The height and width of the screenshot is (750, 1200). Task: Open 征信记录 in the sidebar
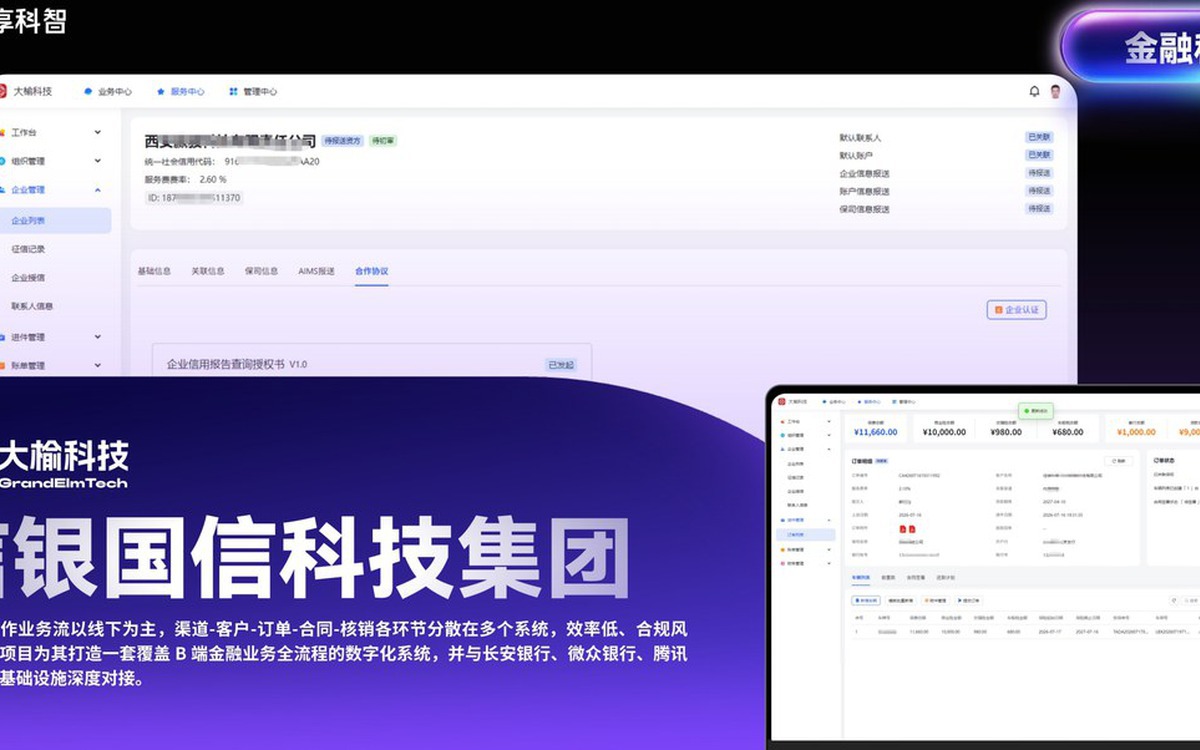[28, 249]
